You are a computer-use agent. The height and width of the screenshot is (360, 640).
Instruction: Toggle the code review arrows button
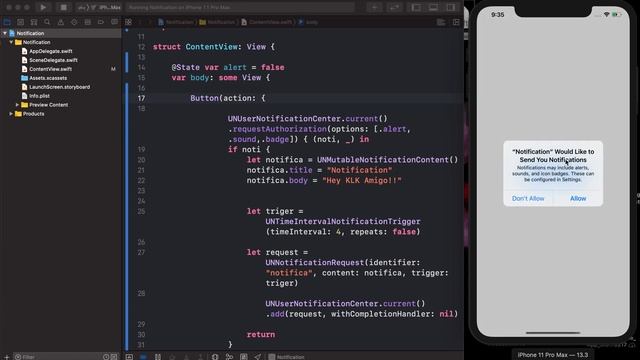394,7
